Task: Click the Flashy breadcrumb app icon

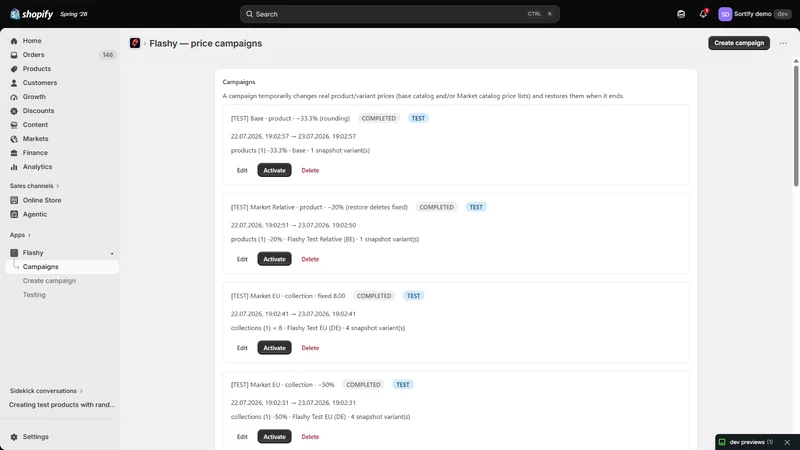Action: tap(135, 43)
